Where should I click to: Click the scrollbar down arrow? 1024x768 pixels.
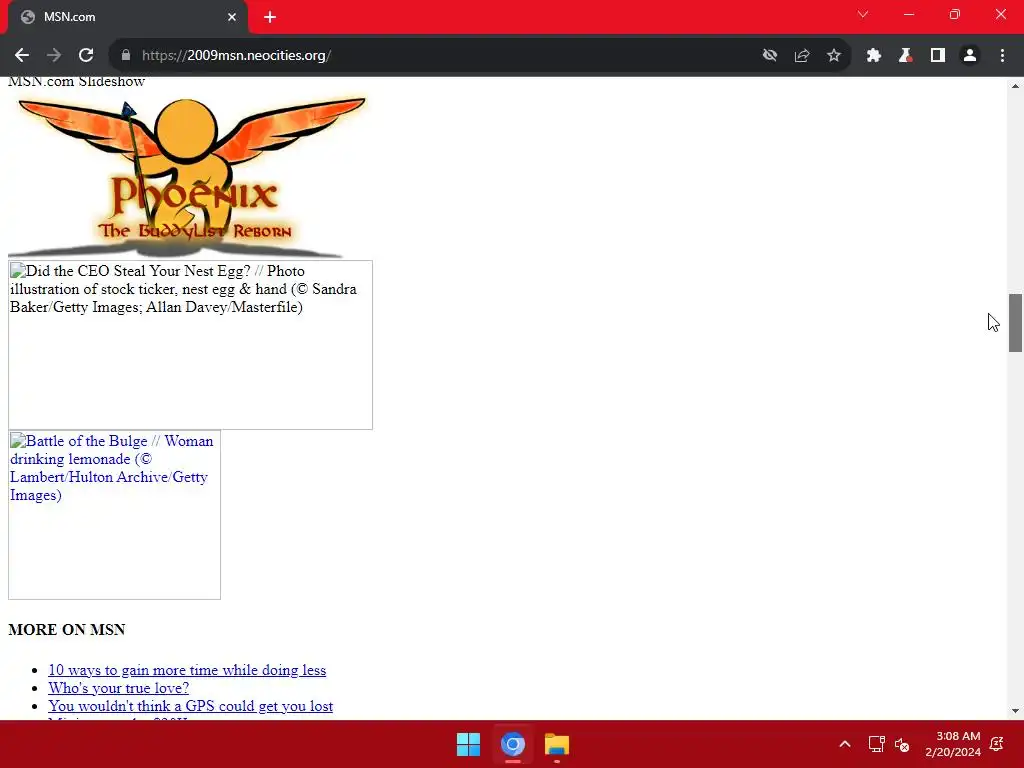(x=1015, y=711)
